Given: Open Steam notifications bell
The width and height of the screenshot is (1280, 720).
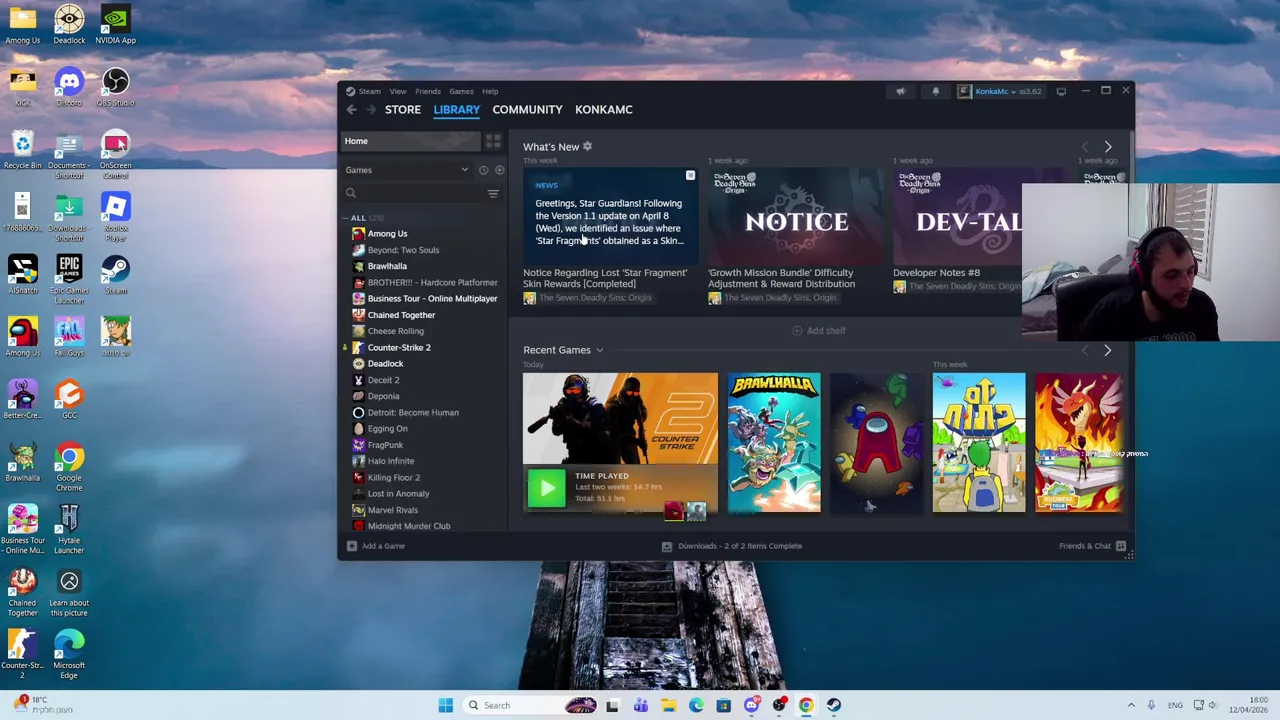Looking at the screenshot, I should 936,91.
